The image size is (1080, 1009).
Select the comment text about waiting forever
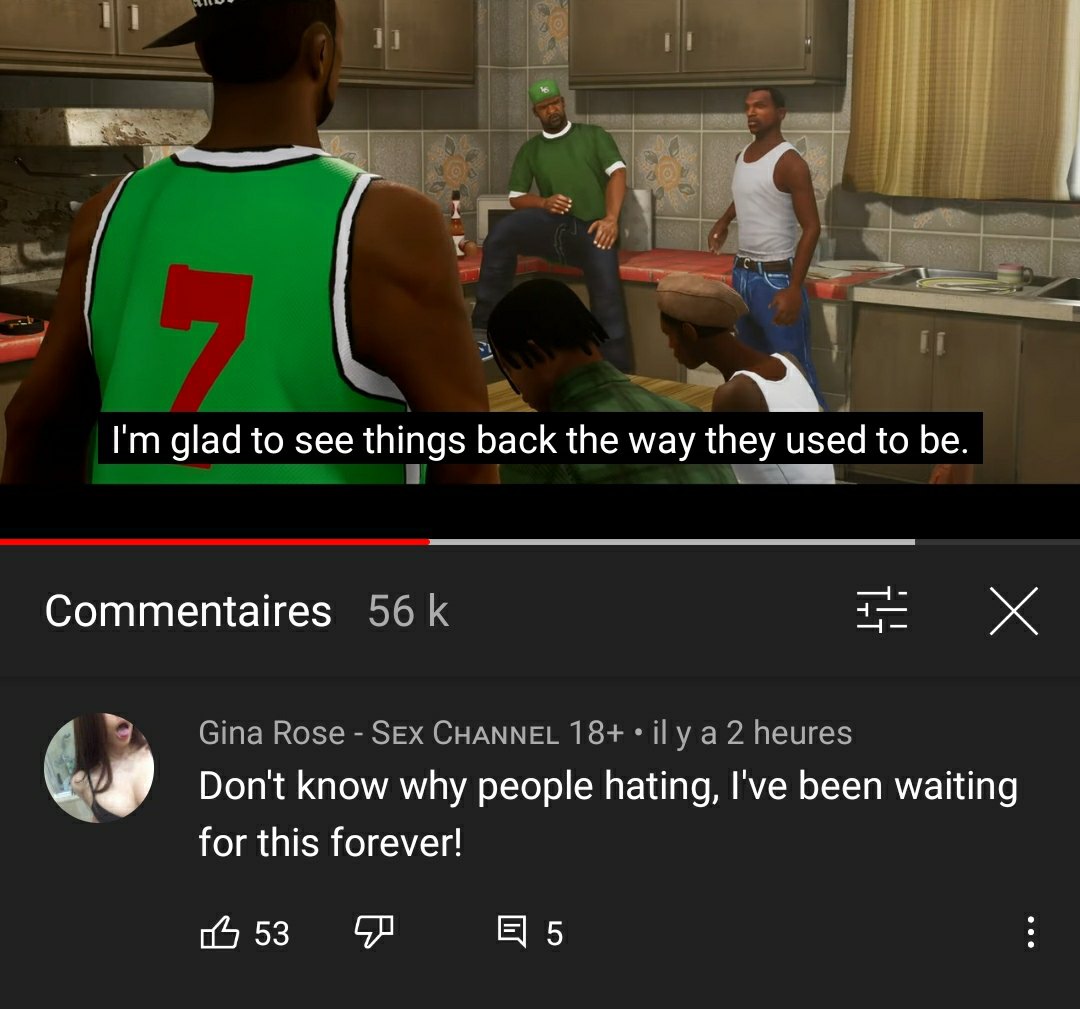pos(608,813)
